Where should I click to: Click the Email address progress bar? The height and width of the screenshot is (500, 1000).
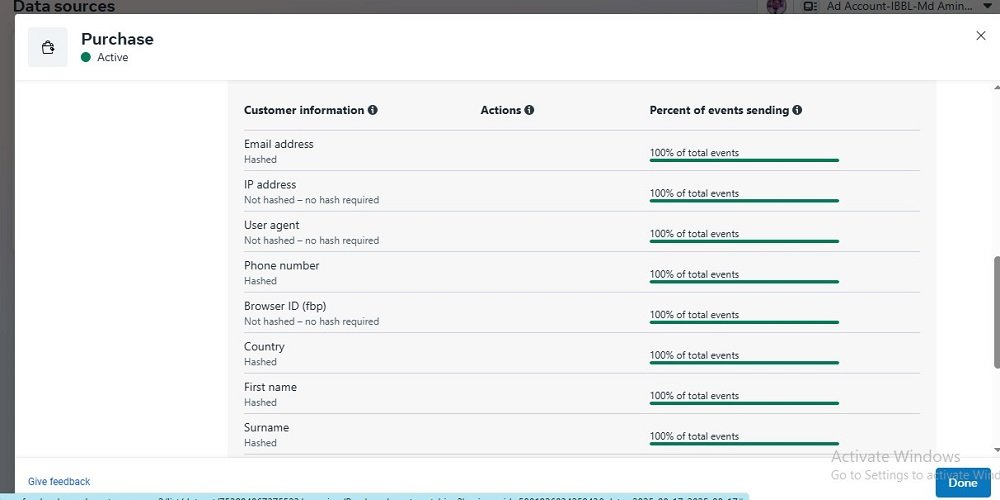coord(744,160)
